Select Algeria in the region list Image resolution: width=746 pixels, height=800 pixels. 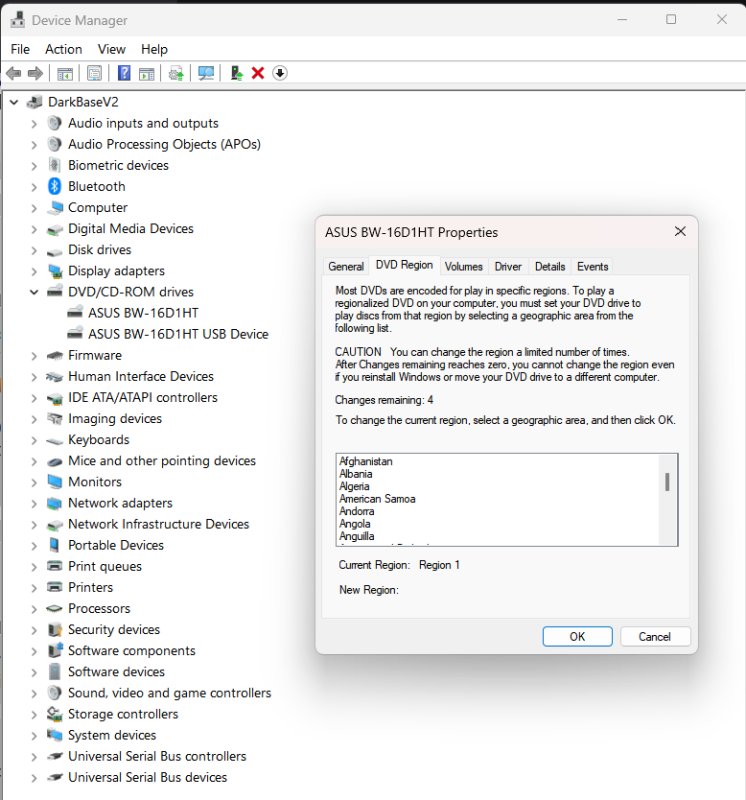[355, 486]
